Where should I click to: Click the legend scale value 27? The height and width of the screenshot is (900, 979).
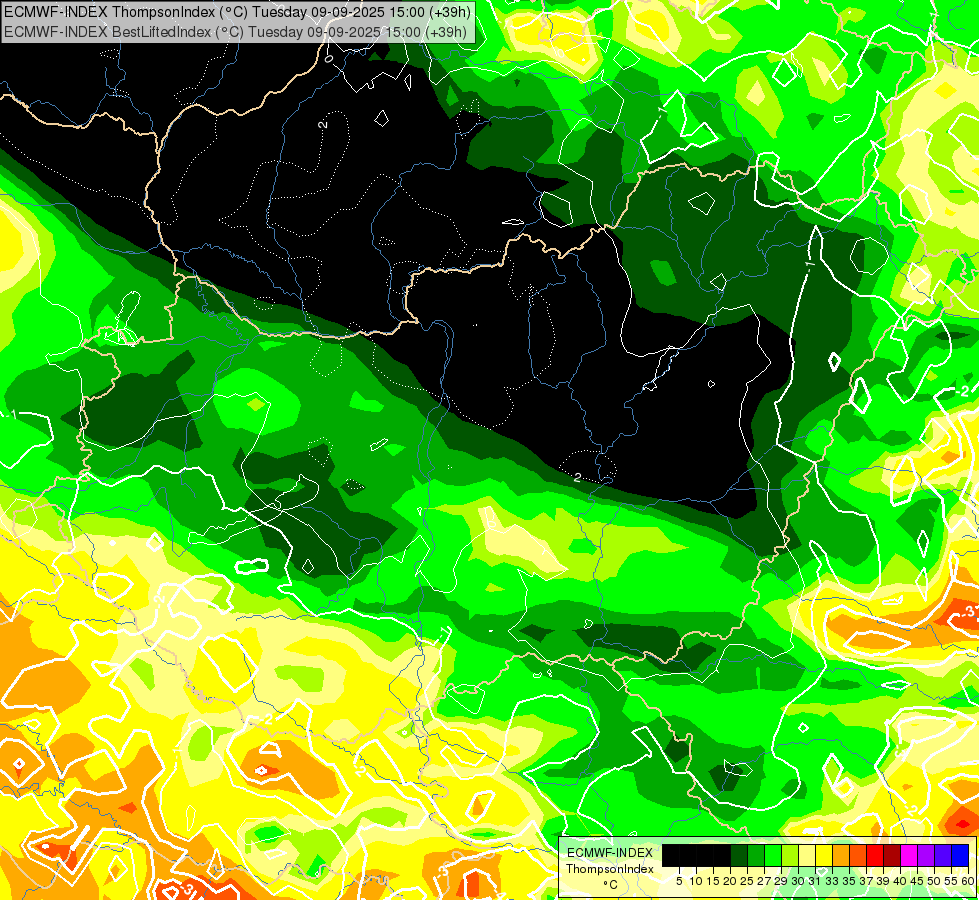[764, 881]
